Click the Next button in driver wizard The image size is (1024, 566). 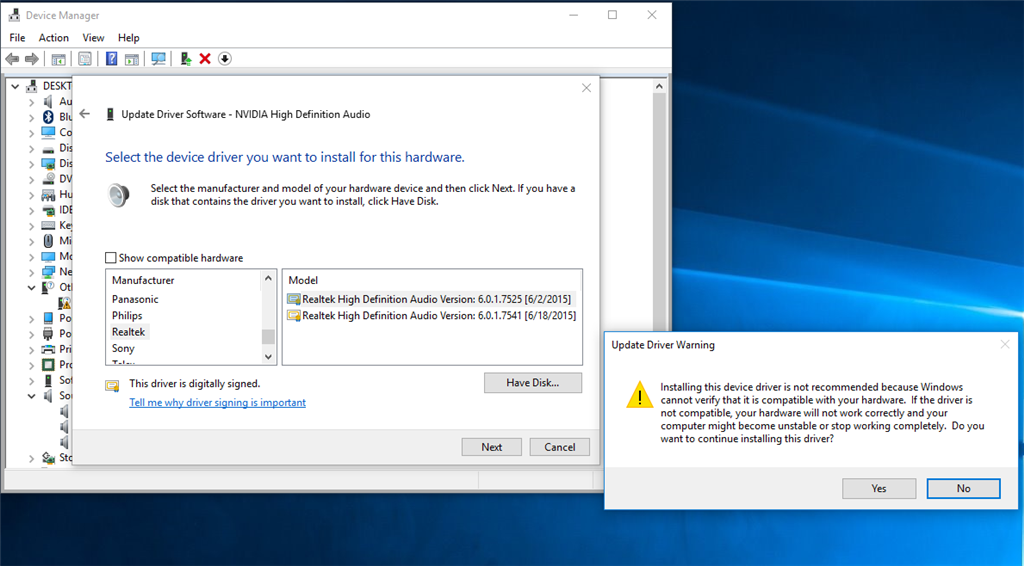pos(492,447)
